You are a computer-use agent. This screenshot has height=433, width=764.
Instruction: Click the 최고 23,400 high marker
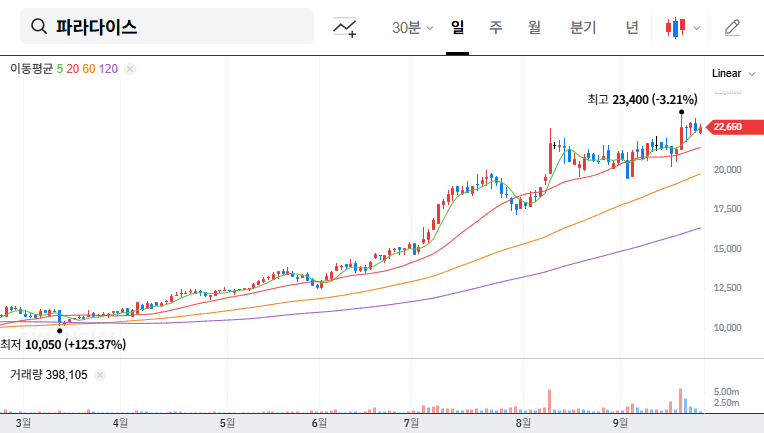click(642, 100)
